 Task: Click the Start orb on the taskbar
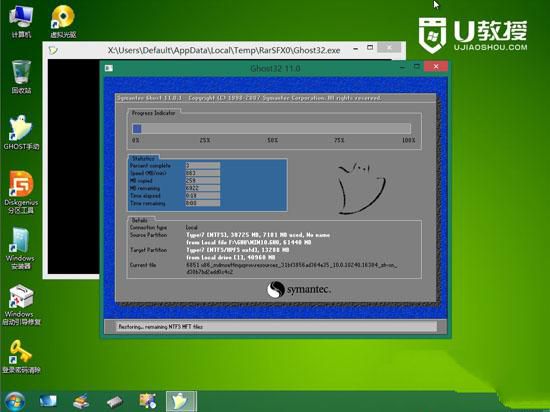coord(14,401)
